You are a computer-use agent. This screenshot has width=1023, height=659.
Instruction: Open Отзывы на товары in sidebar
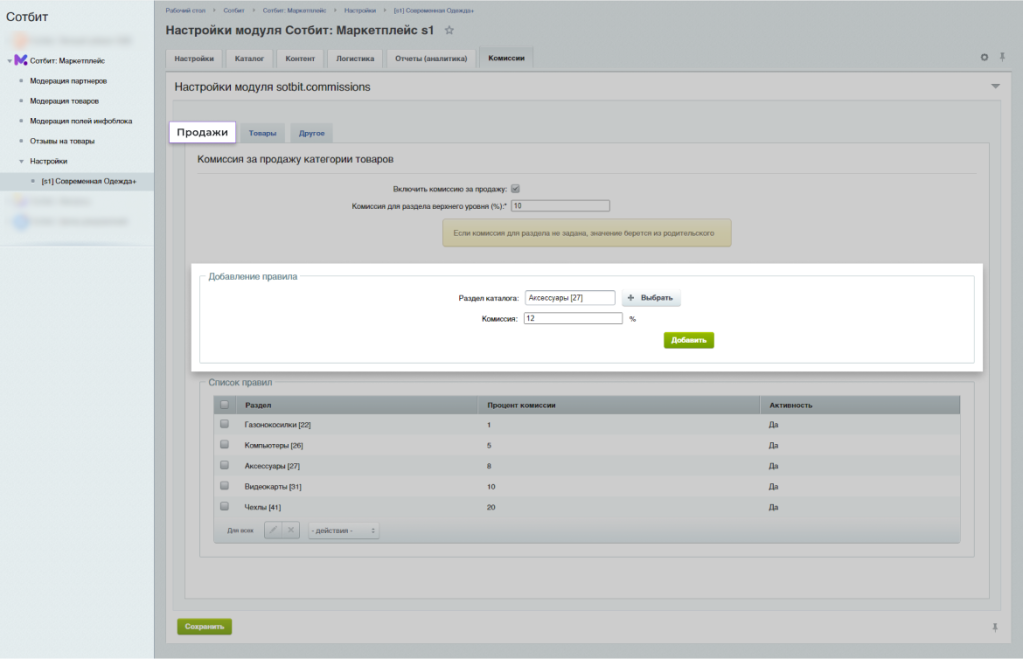62,141
